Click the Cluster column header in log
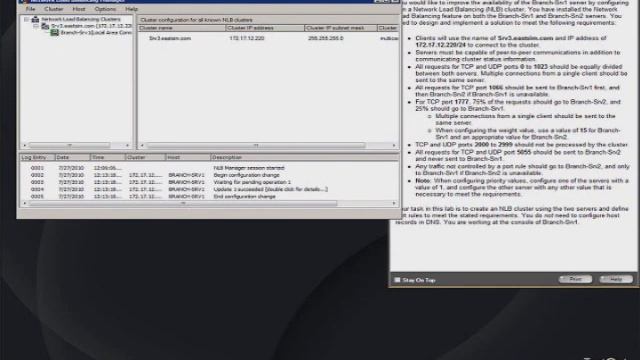 pyautogui.click(x=145, y=157)
